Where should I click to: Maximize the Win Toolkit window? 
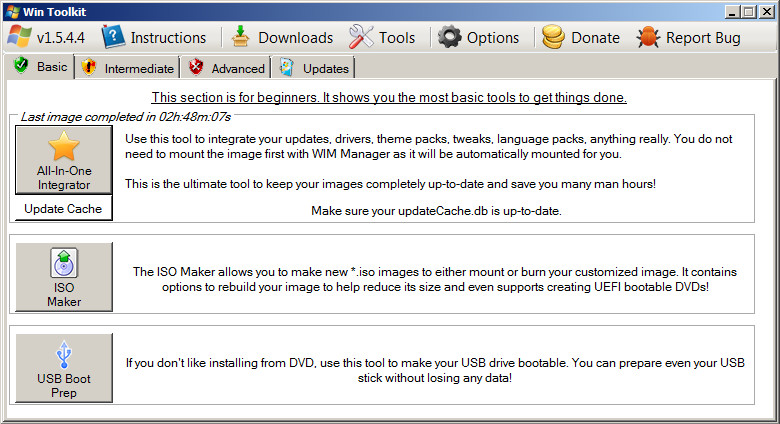[748, 11]
